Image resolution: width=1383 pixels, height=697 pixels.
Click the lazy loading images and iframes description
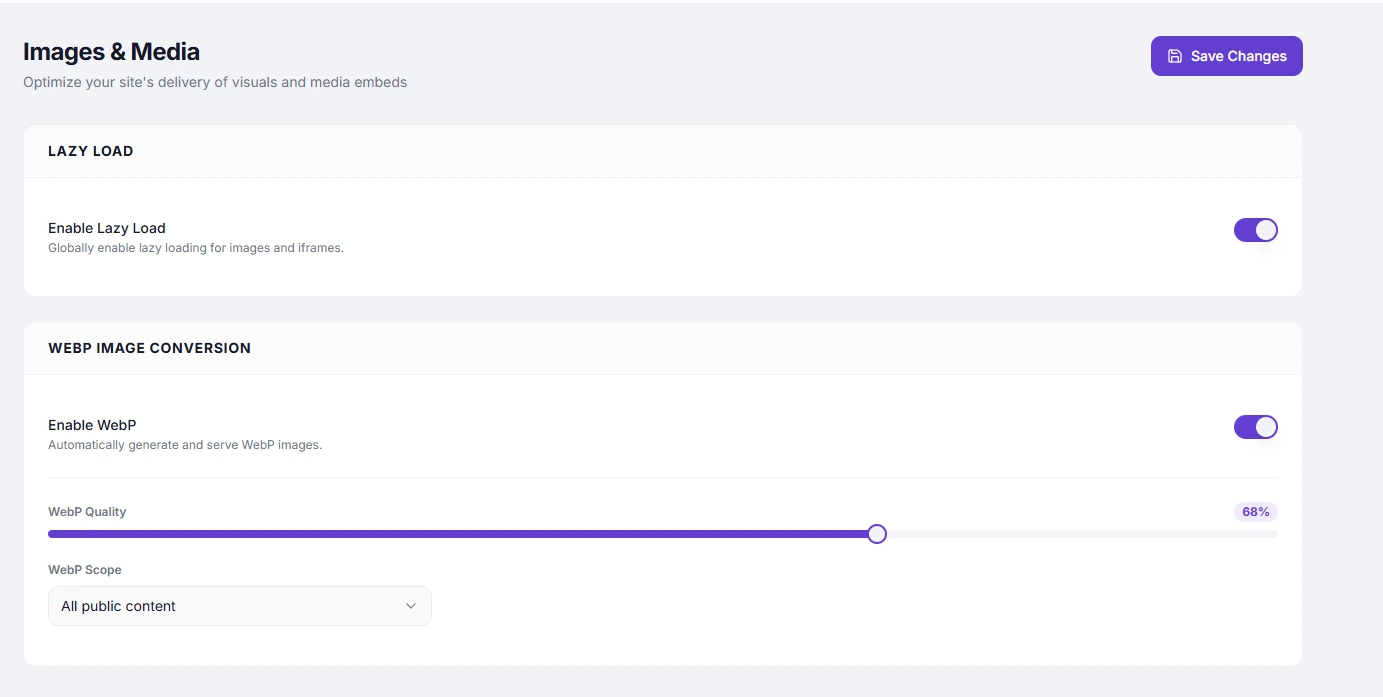click(196, 248)
